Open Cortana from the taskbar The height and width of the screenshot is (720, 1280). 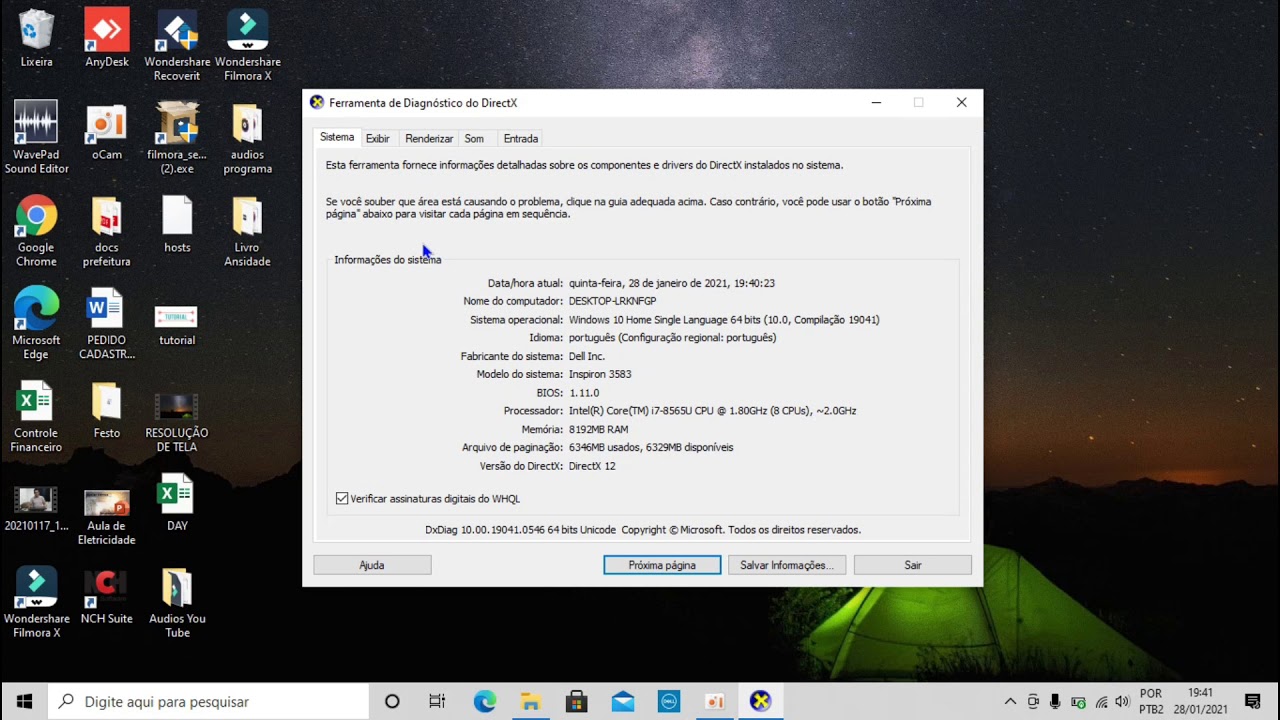pos(392,701)
